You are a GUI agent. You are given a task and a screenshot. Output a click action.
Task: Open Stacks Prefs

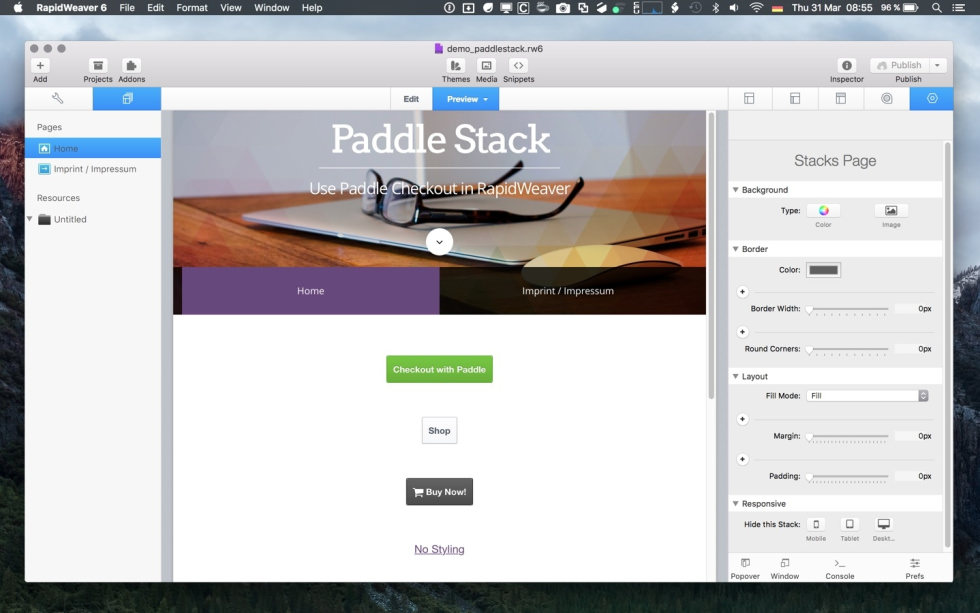(x=914, y=569)
